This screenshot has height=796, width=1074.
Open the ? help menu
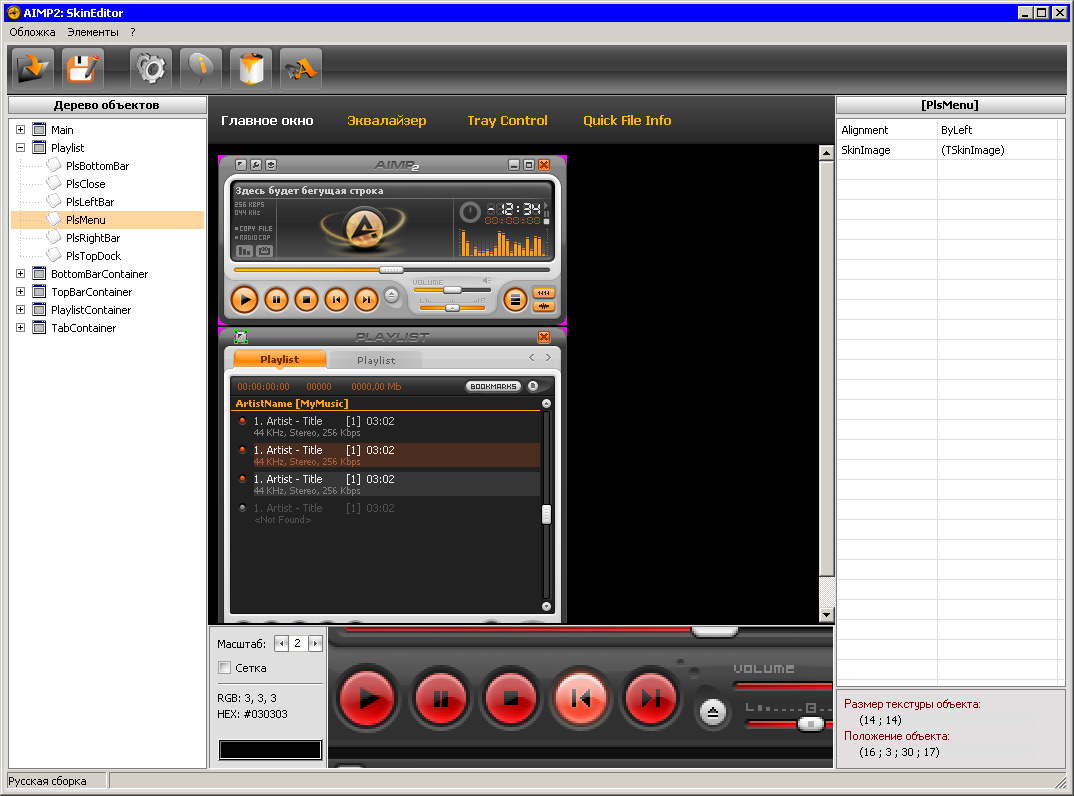(x=133, y=32)
